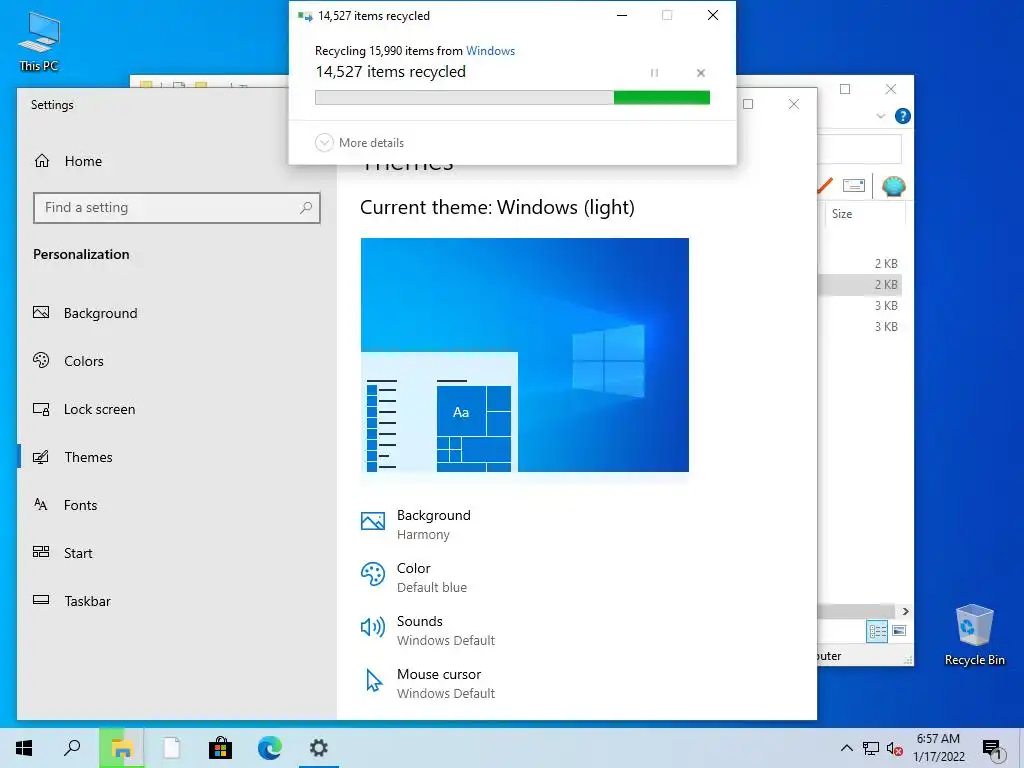The image size is (1024, 768).
Task: Click the shell icon in Explorer ribbon
Action: tap(893, 186)
